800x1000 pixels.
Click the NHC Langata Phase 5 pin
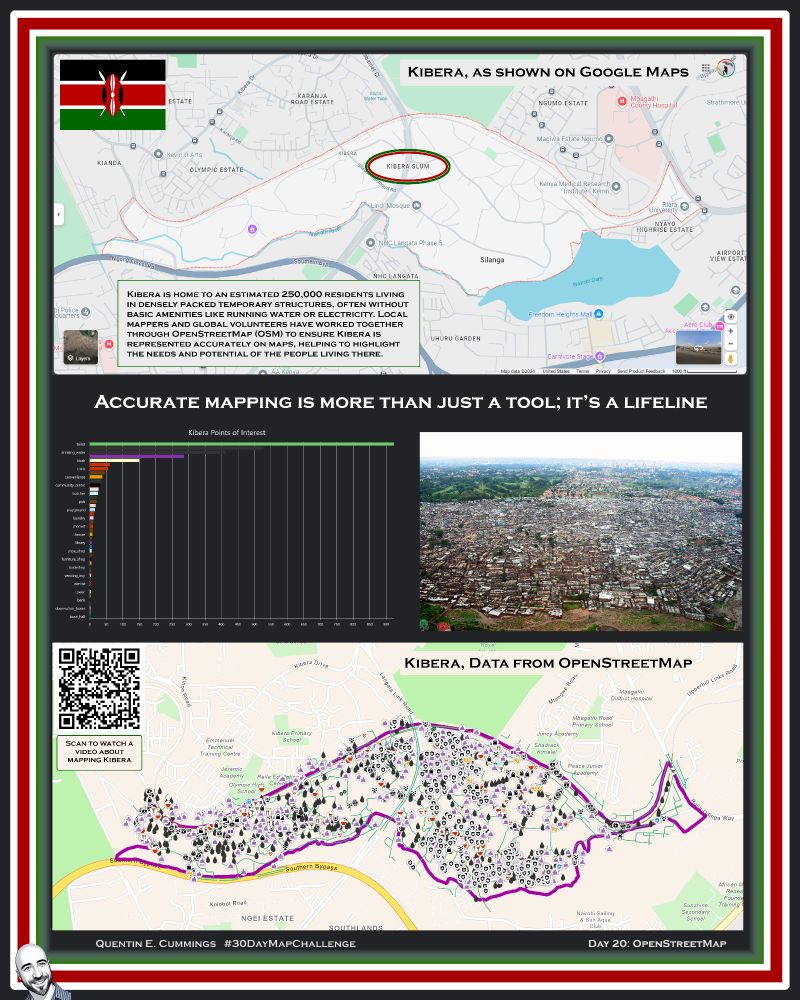pos(370,242)
